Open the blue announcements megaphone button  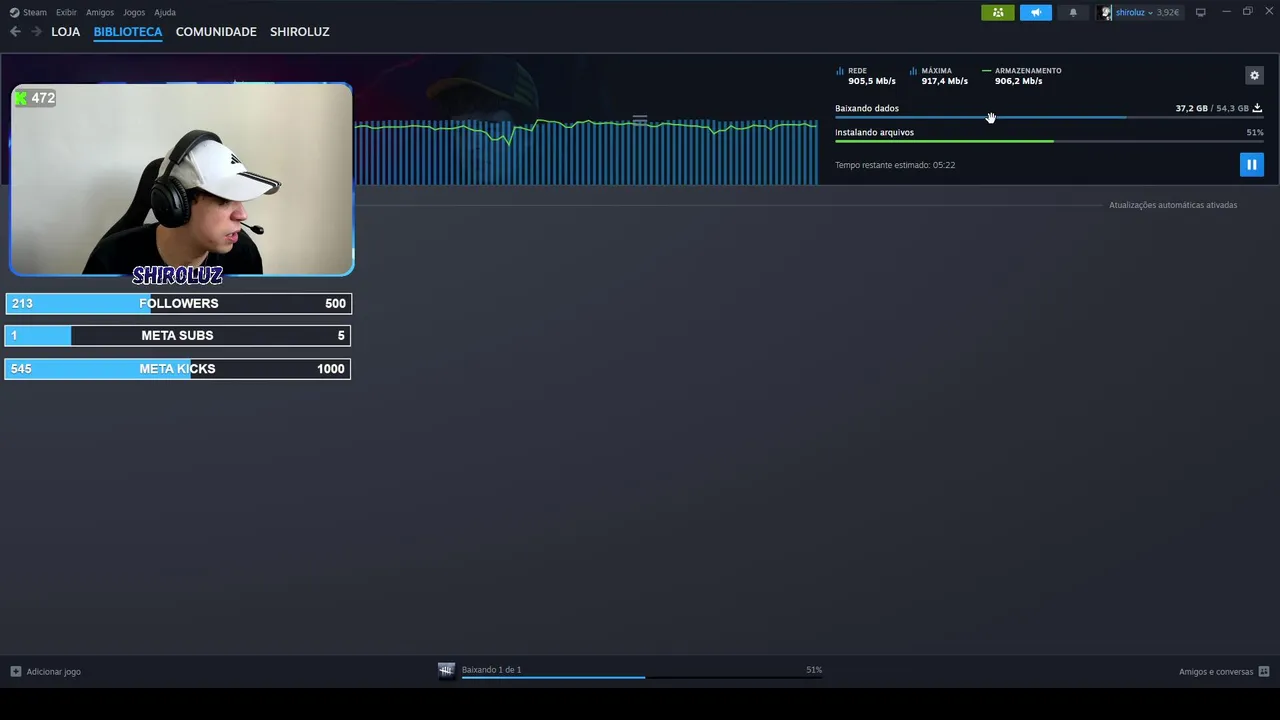coord(1036,12)
